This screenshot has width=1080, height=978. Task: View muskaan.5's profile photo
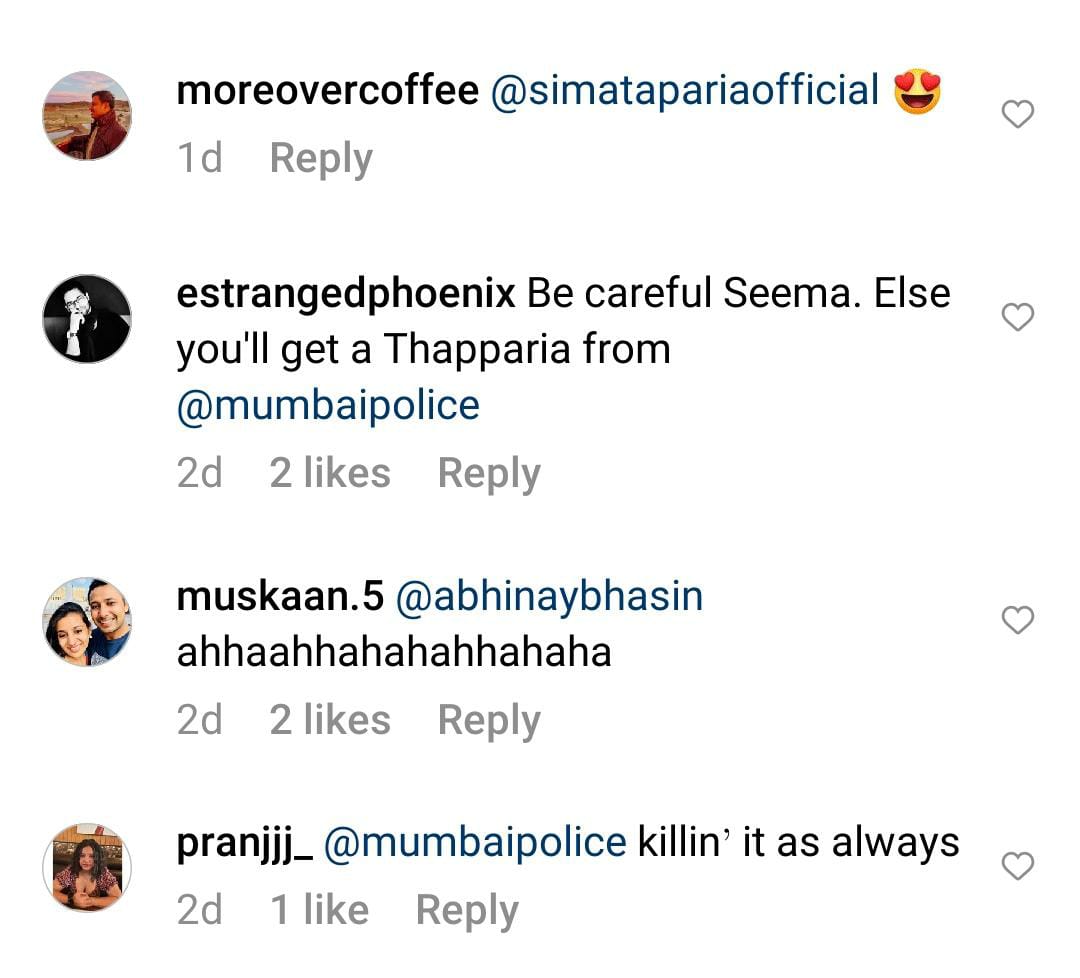pyautogui.click(x=87, y=621)
